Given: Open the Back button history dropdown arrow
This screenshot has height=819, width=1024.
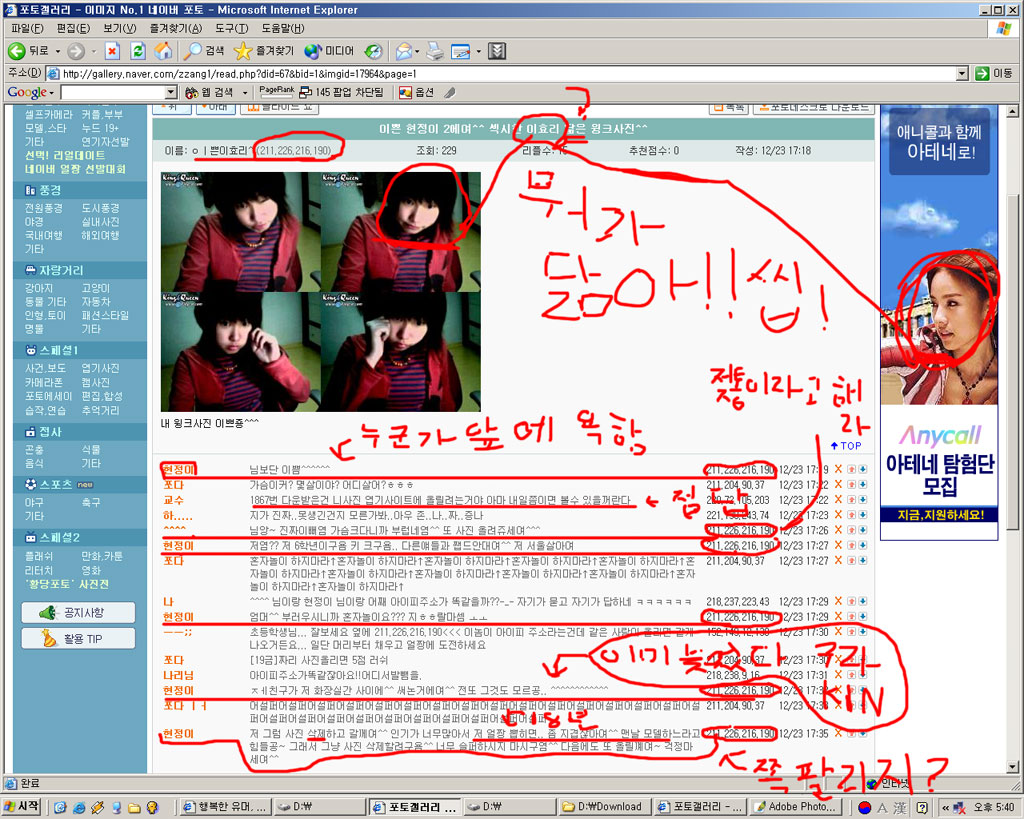Looking at the screenshot, I should [57, 51].
